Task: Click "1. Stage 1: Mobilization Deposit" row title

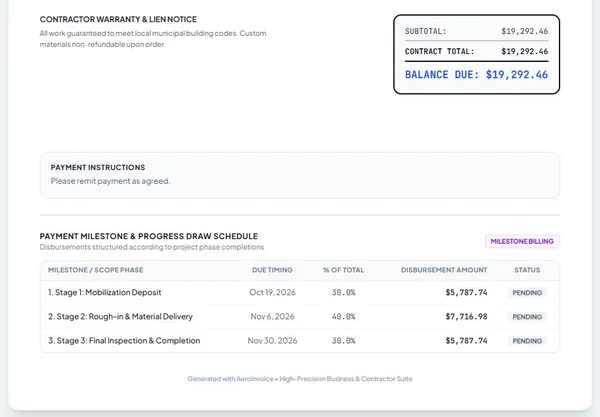Action: coord(104,292)
